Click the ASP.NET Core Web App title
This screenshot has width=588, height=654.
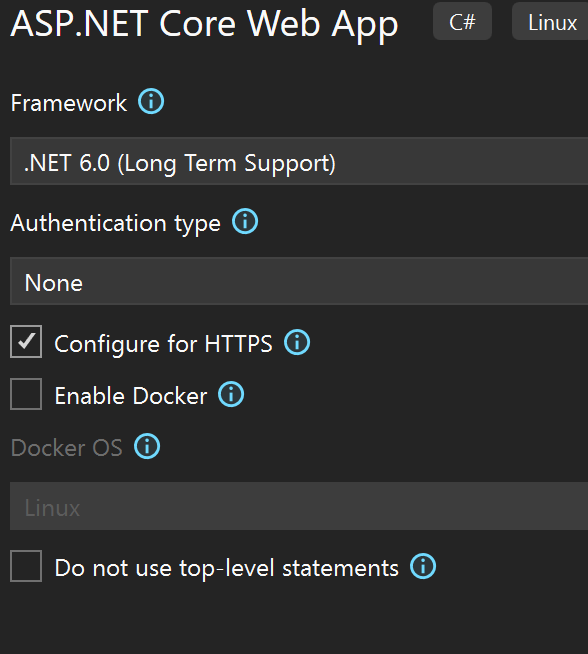coord(204,24)
